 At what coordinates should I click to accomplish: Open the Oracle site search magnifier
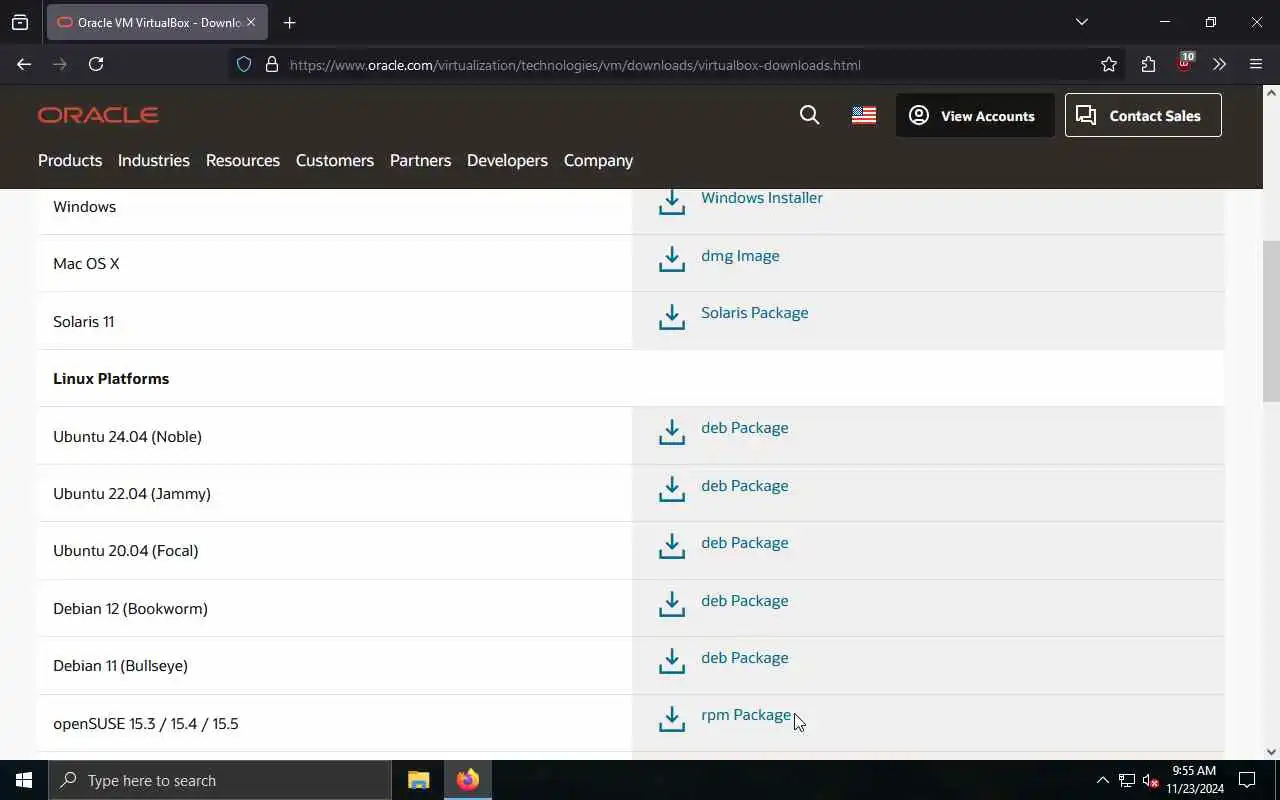[x=810, y=115]
